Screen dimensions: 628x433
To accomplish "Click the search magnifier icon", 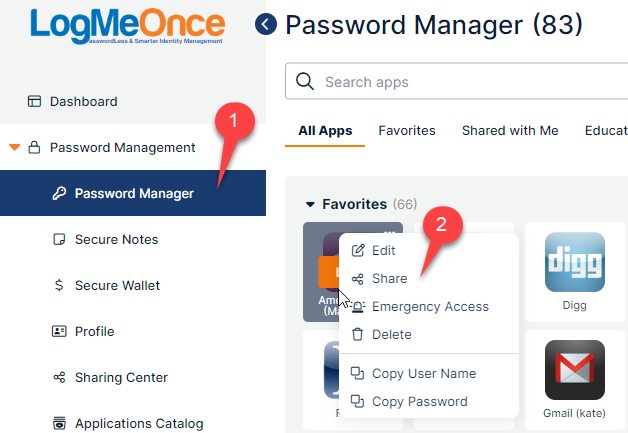I will click(305, 81).
